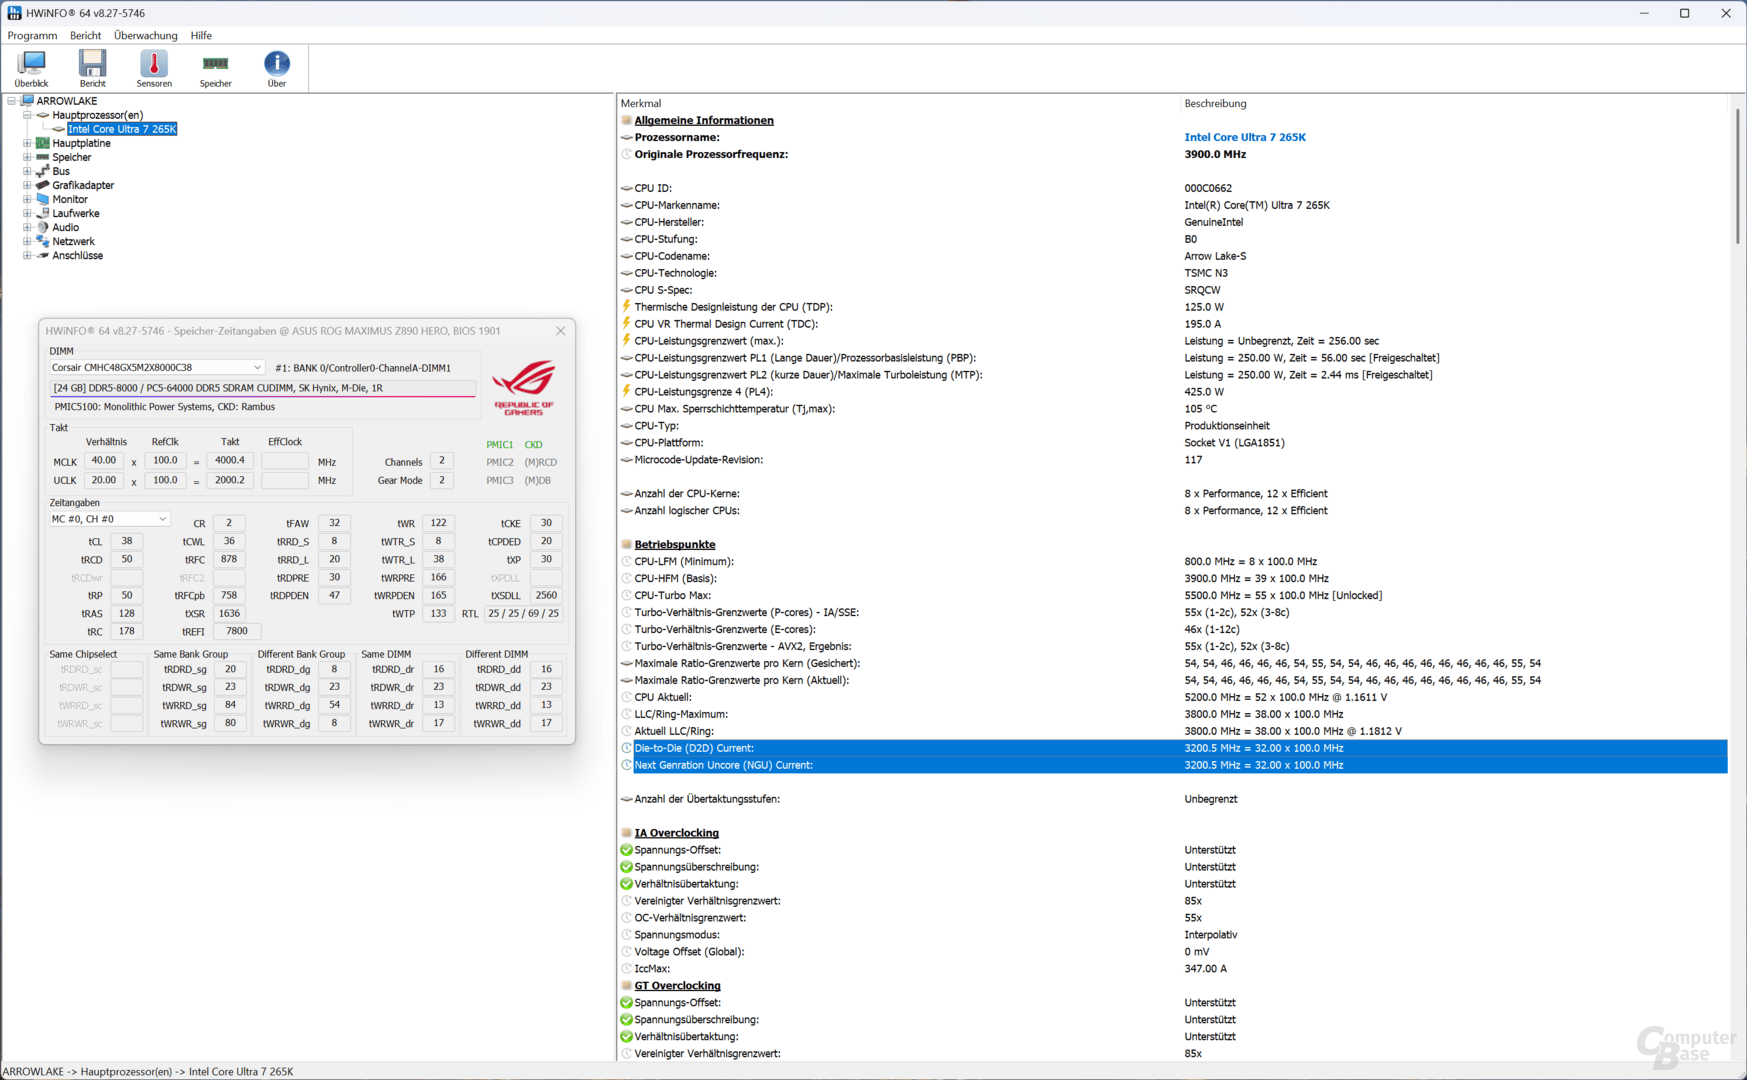Click the tREFI value field 7800
Image resolution: width=1747 pixels, height=1080 pixels.
tap(237, 631)
